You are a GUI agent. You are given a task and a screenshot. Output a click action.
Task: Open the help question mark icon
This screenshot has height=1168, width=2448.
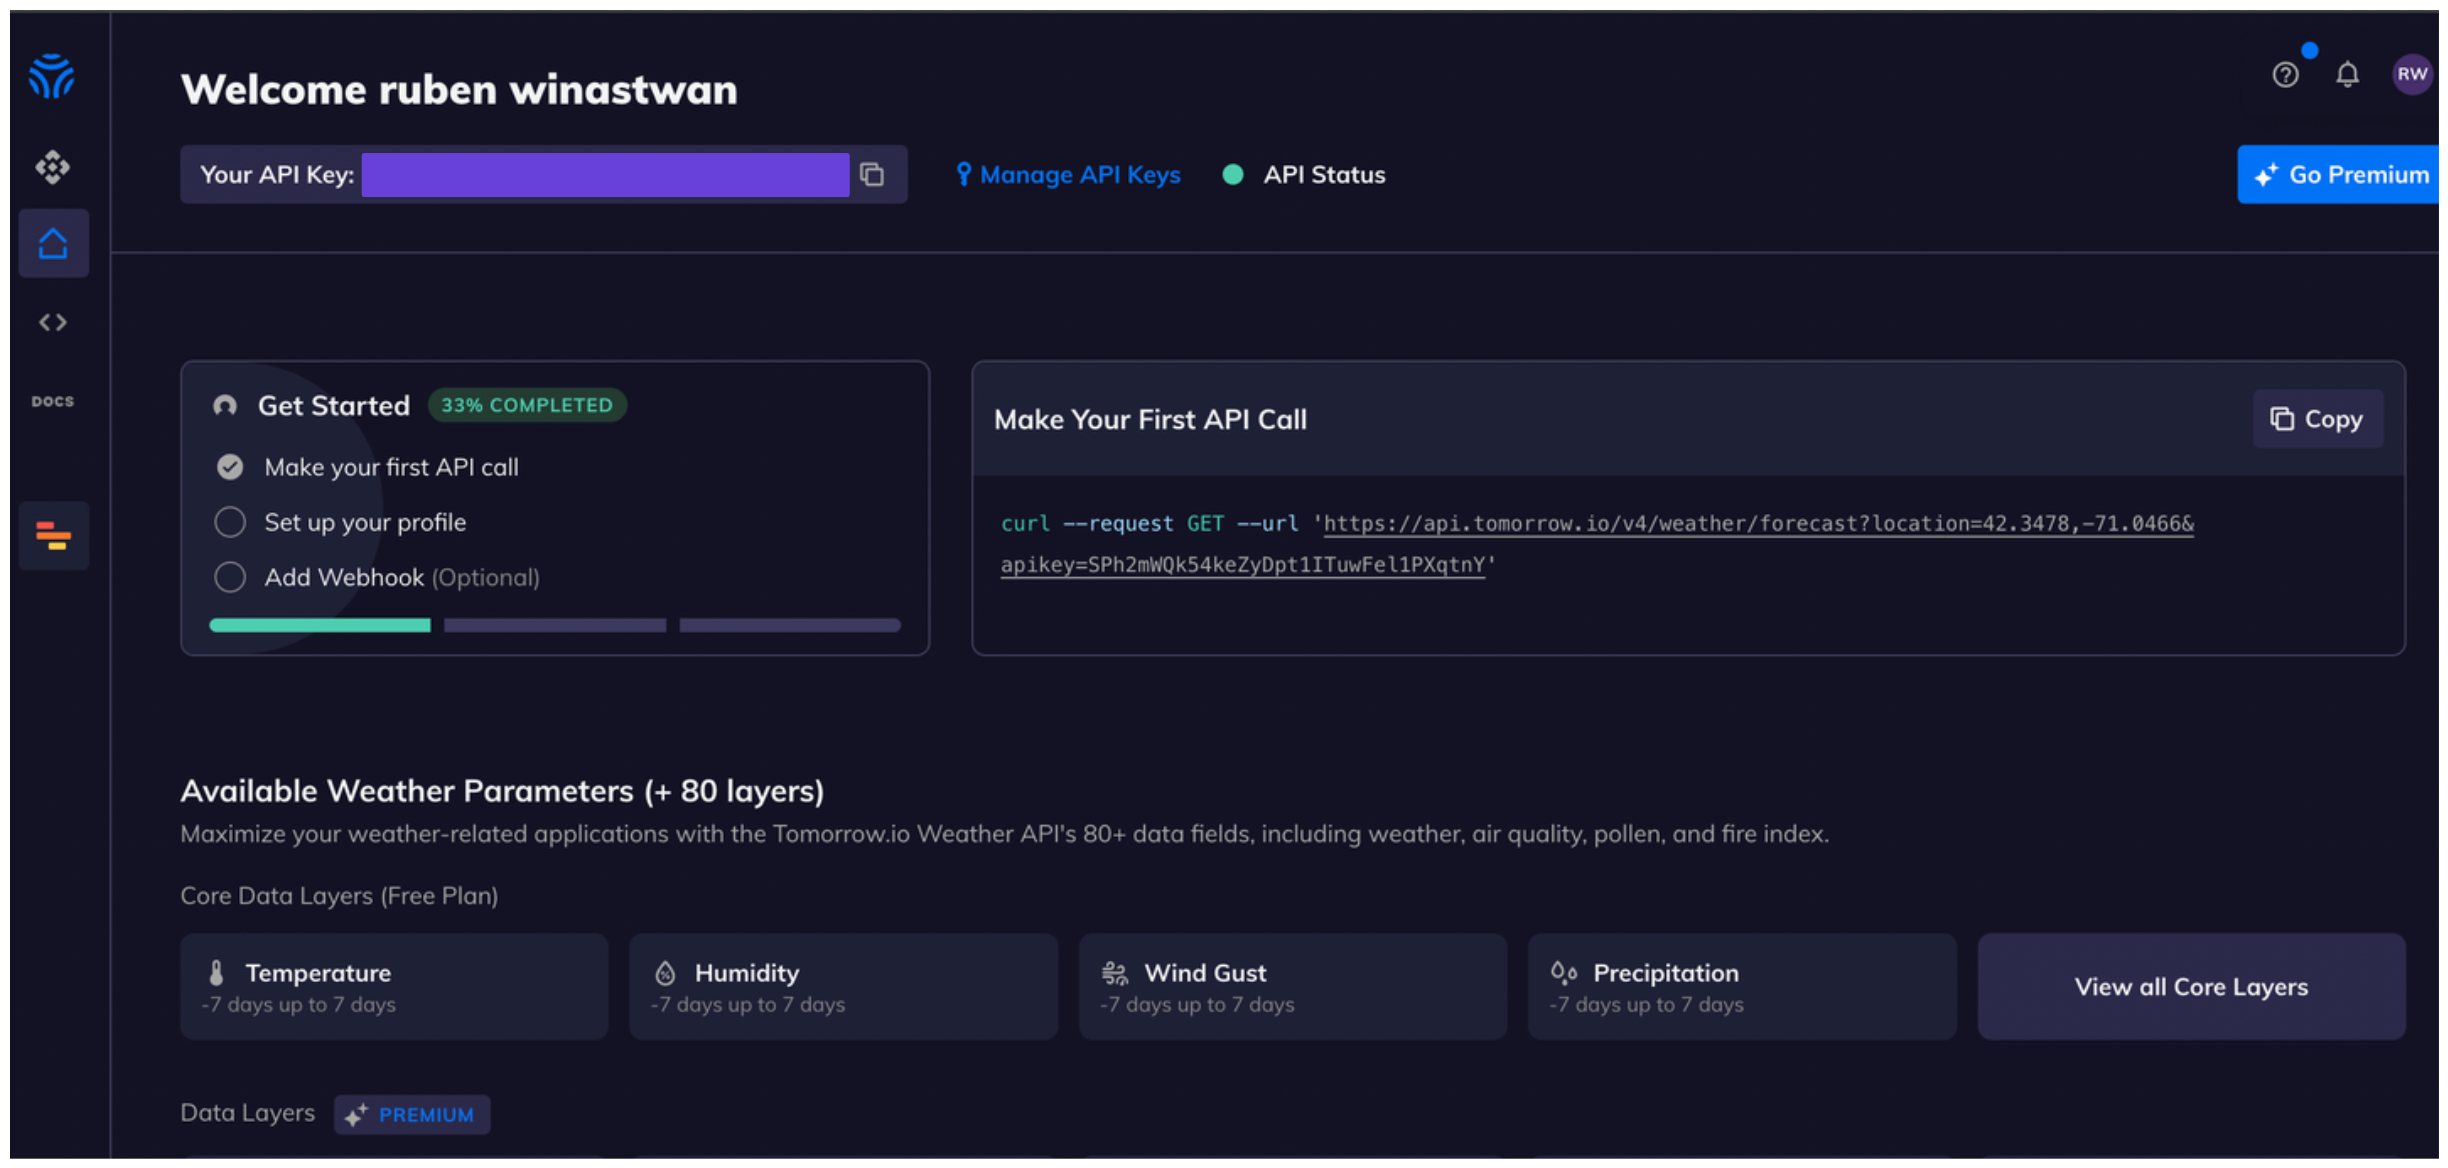click(x=2285, y=75)
